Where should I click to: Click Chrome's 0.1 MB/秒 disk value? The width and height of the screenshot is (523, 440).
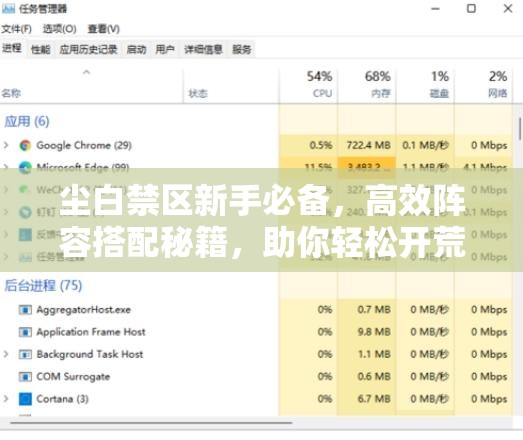[426, 145]
